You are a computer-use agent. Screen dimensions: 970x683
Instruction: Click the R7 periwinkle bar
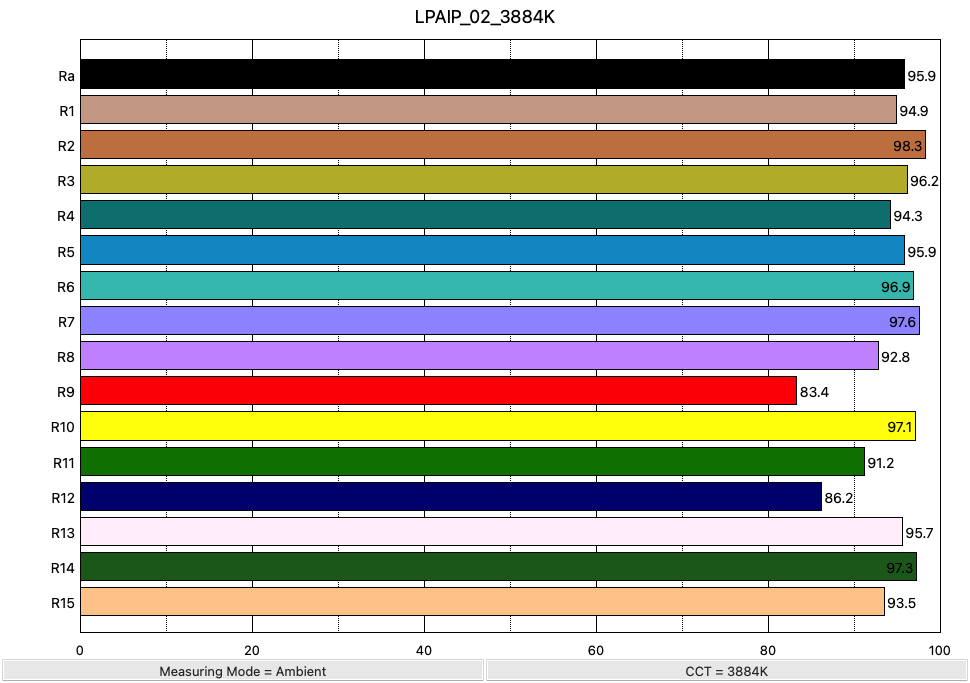click(x=500, y=320)
